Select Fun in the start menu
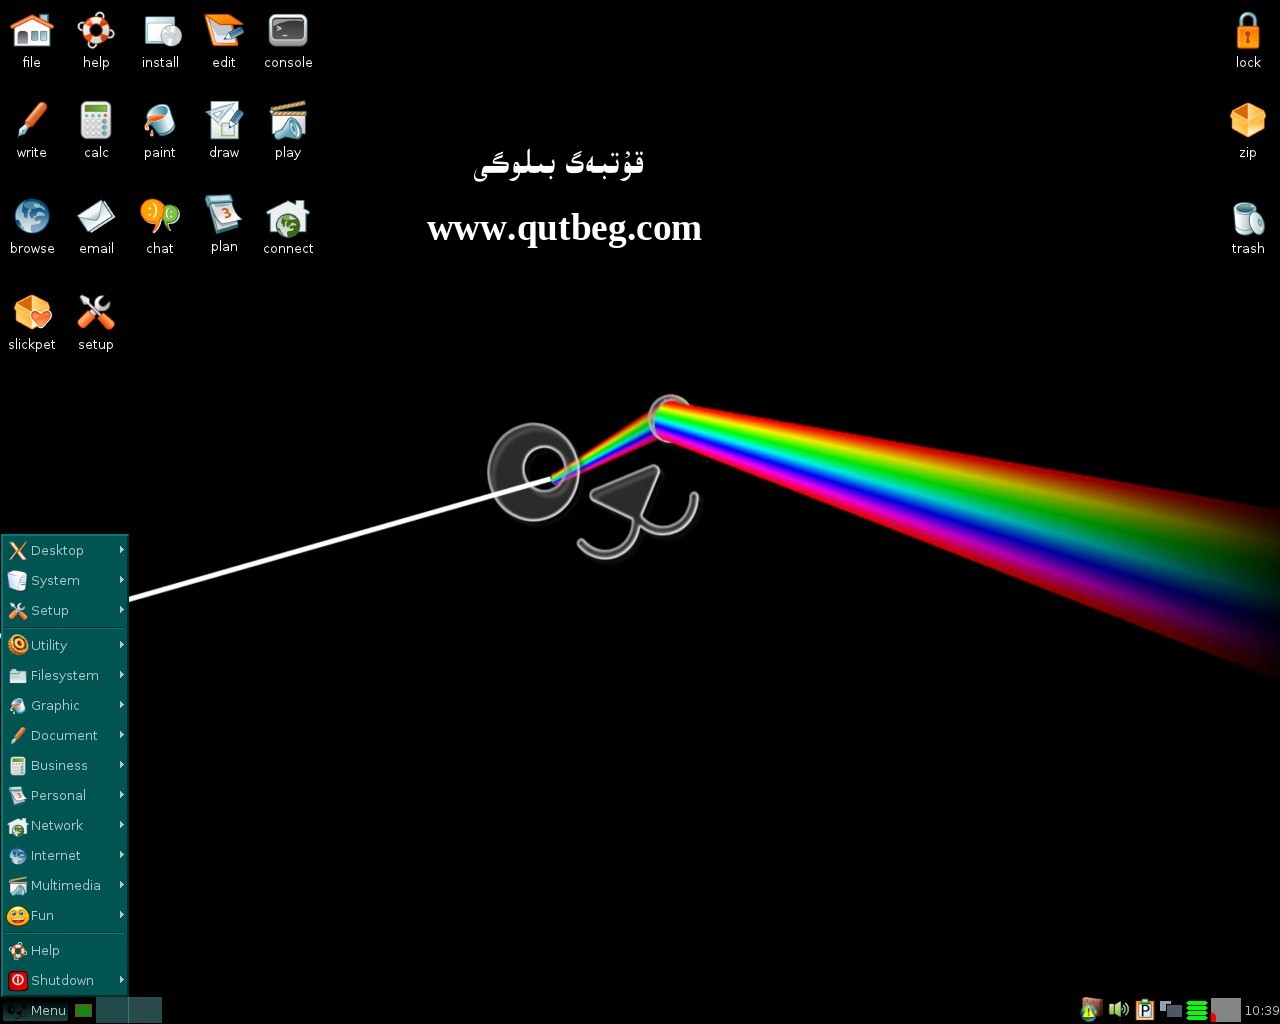This screenshot has height=1024, width=1280. 65,915
